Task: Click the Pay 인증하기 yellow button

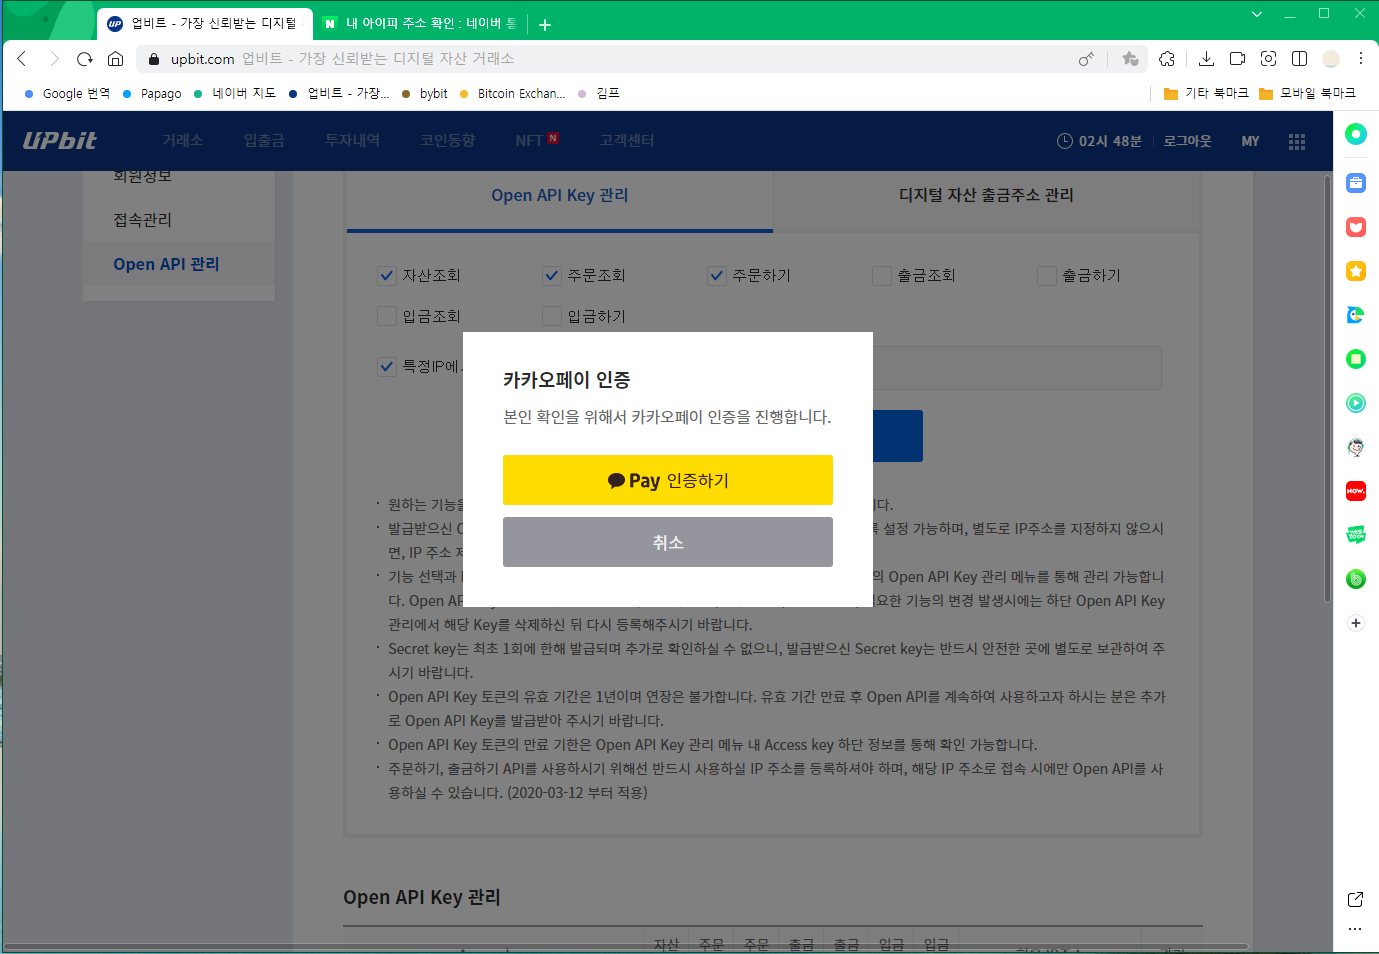Action: point(668,480)
